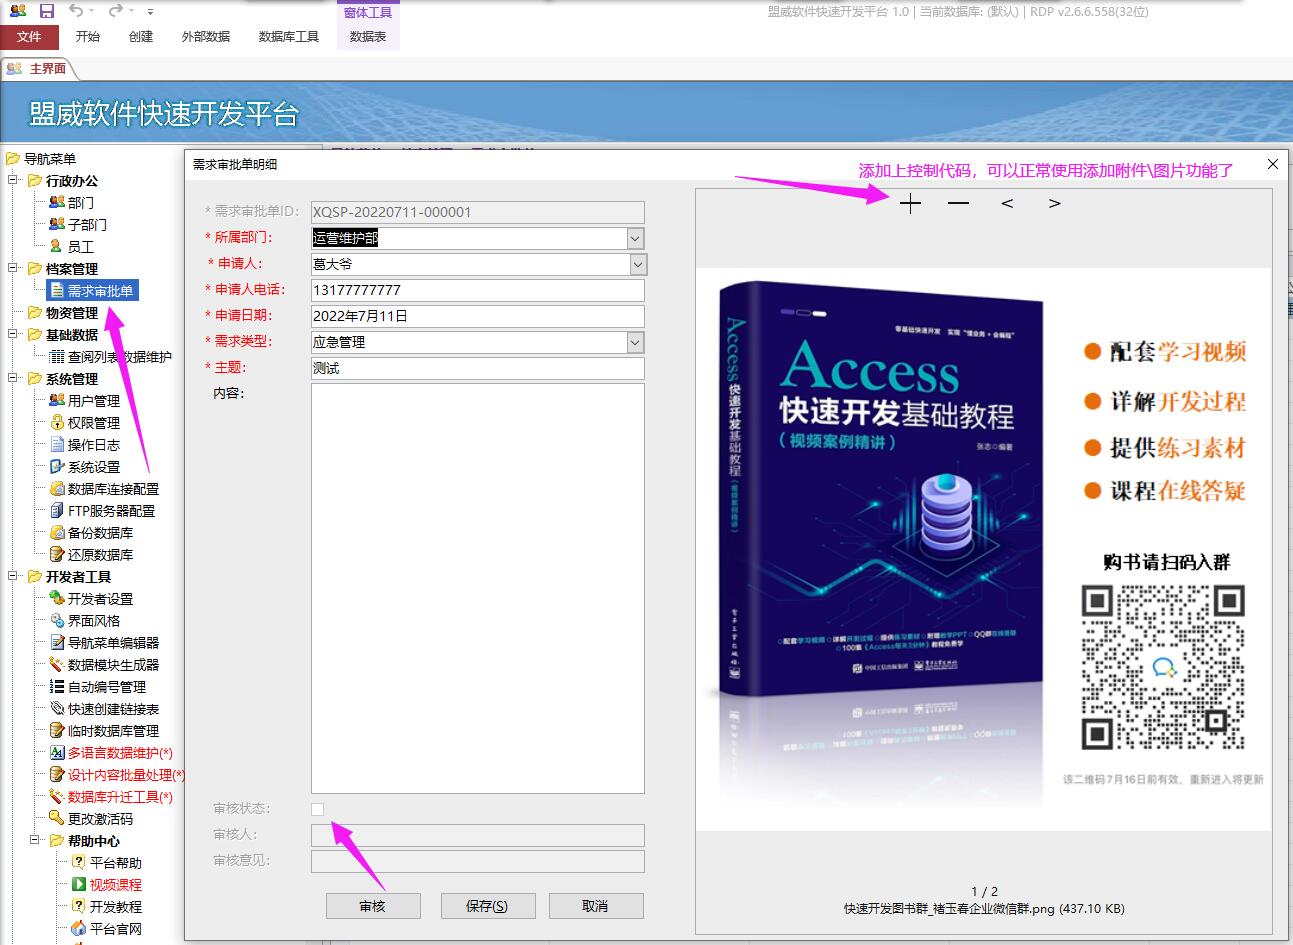Collapse the 系统管理 tree node
The height and width of the screenshot is (945, 1293).
tap(14, 378)
